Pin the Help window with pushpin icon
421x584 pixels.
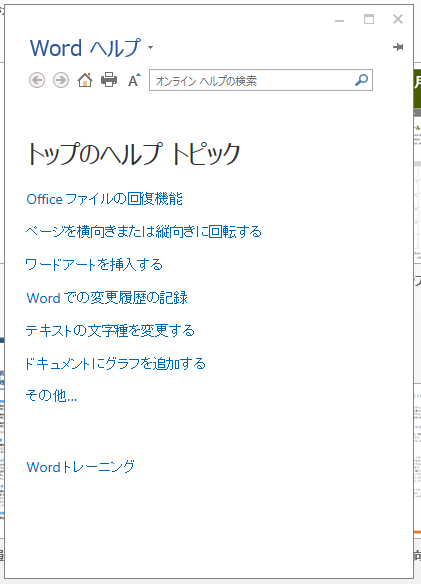(x=398, y=47)
